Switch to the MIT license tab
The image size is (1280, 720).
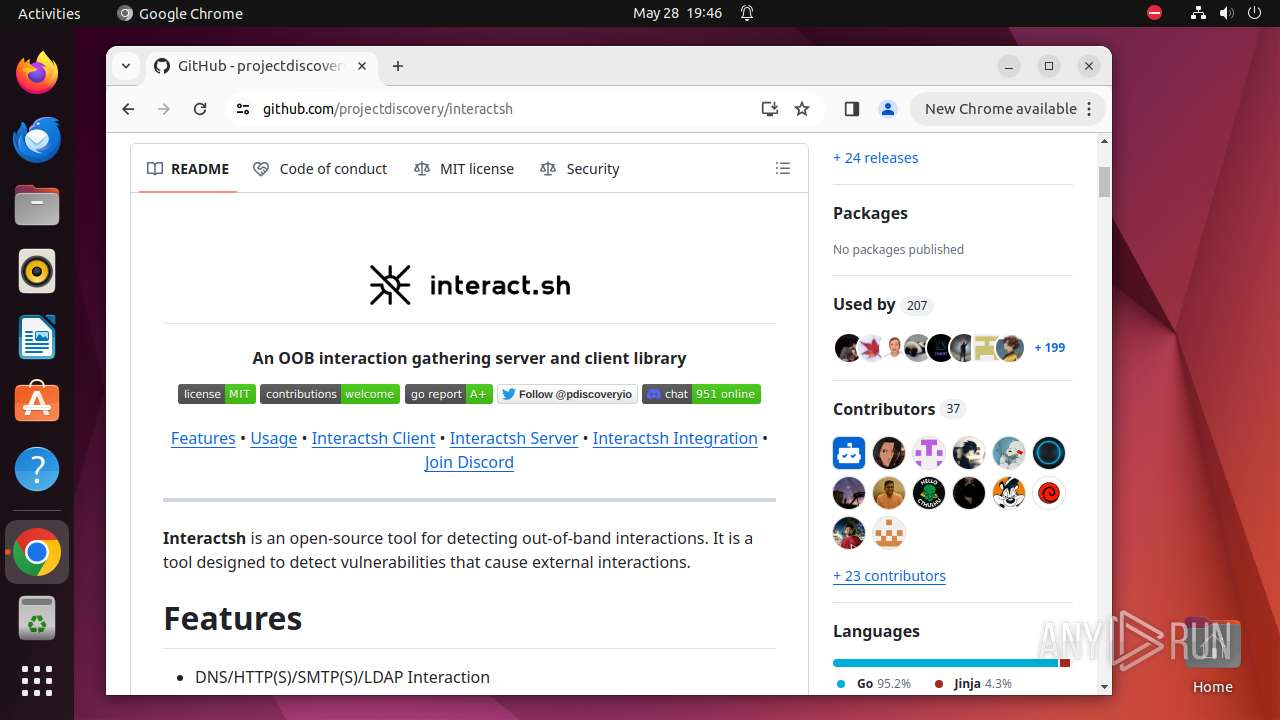coord(464,169)
